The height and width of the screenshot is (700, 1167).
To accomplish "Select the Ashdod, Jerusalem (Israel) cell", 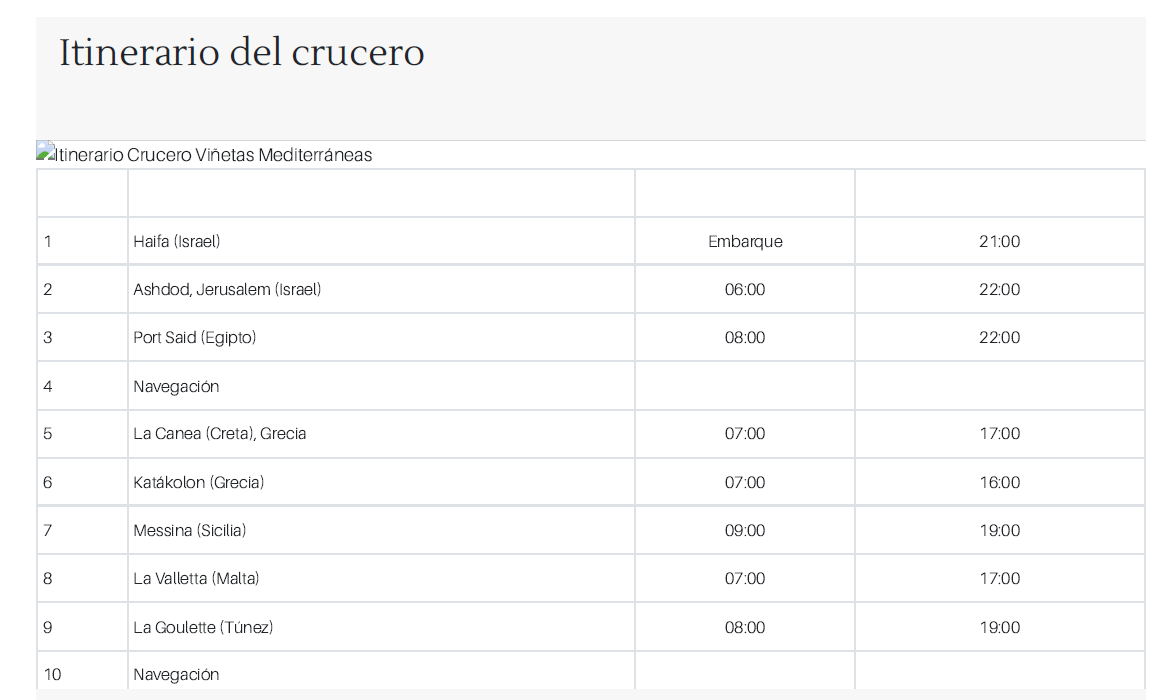I will pos(227,289).
